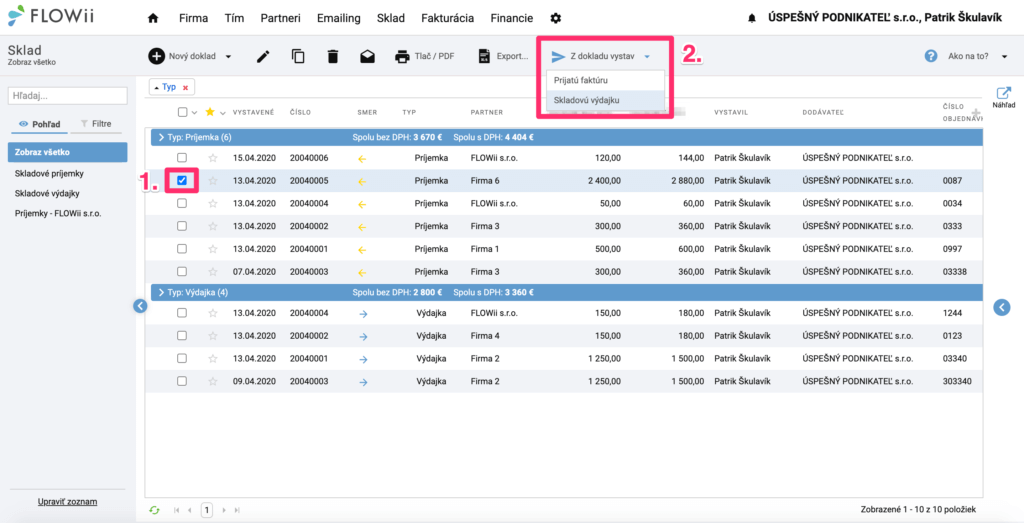
Task: Edit document with pencil icon
Action: pyautogui.click(x=263, y=57)
